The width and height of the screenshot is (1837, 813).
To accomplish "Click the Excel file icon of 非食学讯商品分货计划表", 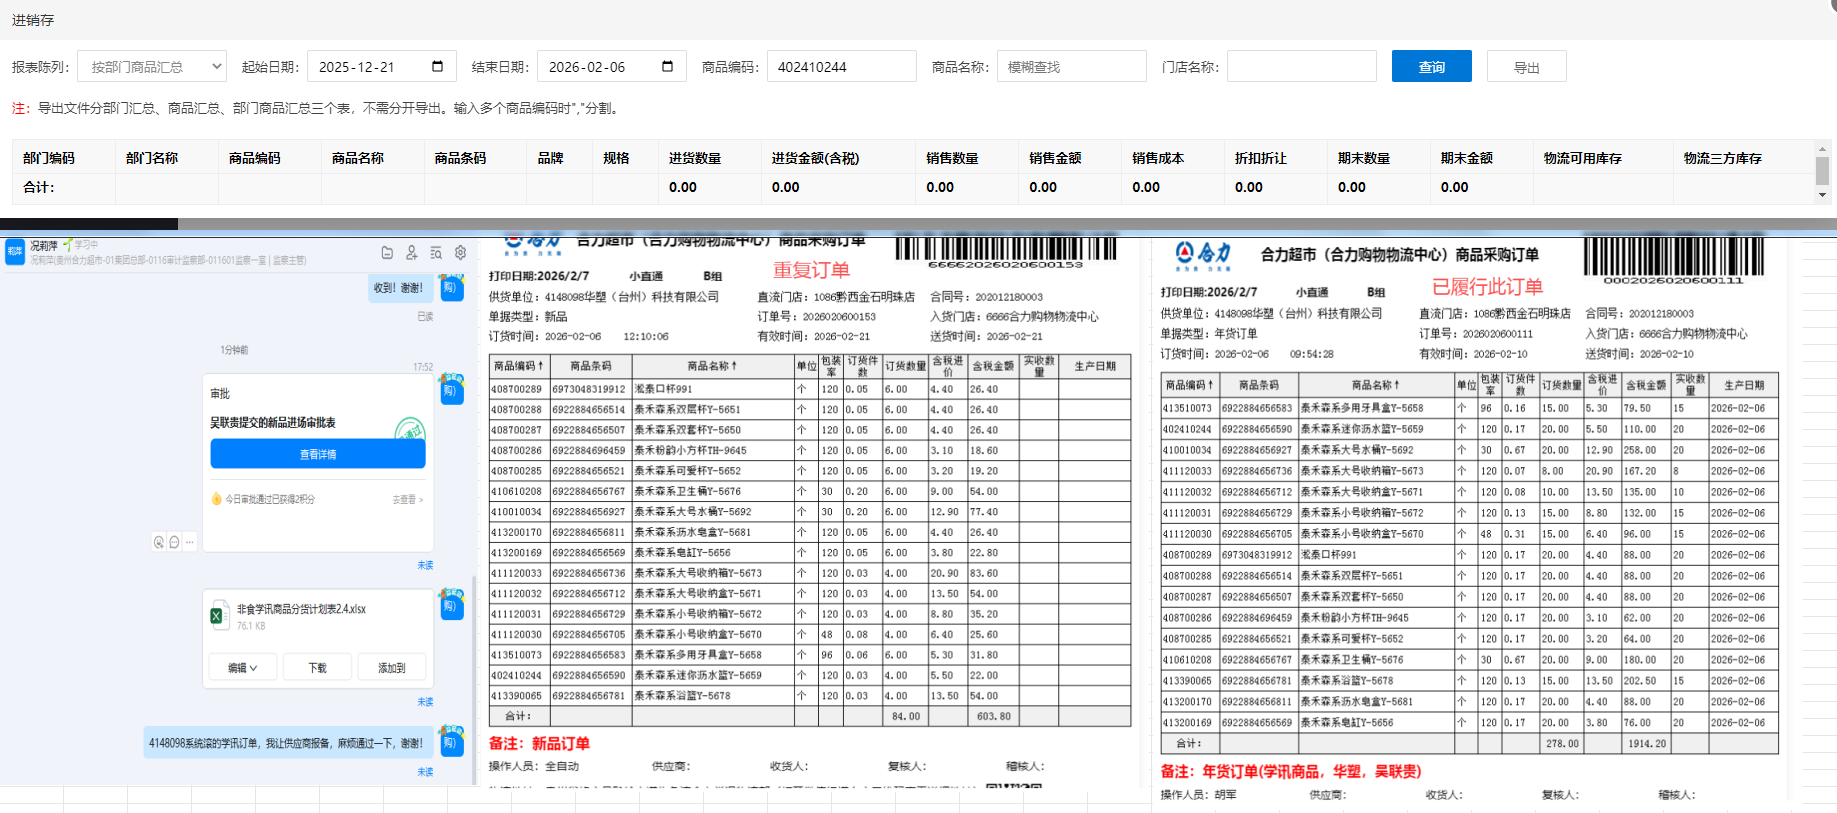I will click(217, 616).
